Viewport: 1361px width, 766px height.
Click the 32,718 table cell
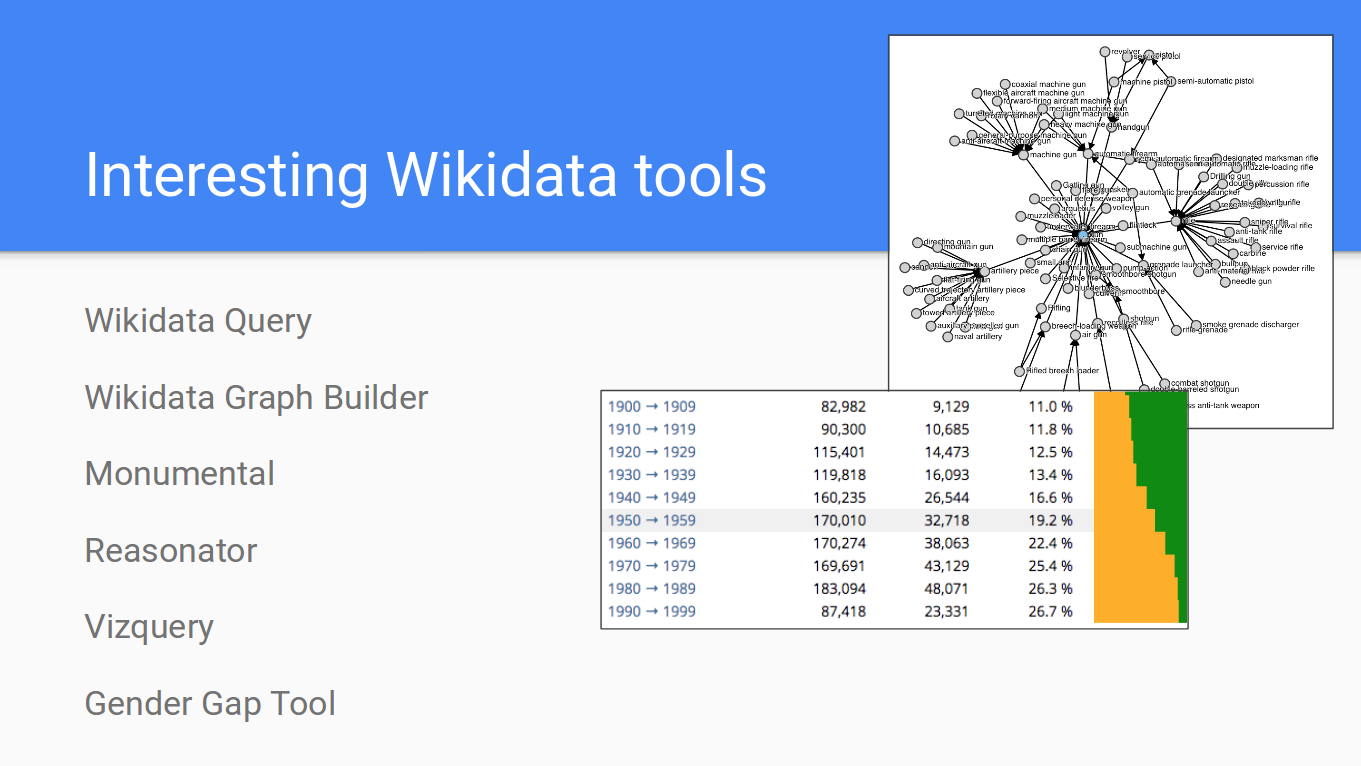(x=946, y=520)
